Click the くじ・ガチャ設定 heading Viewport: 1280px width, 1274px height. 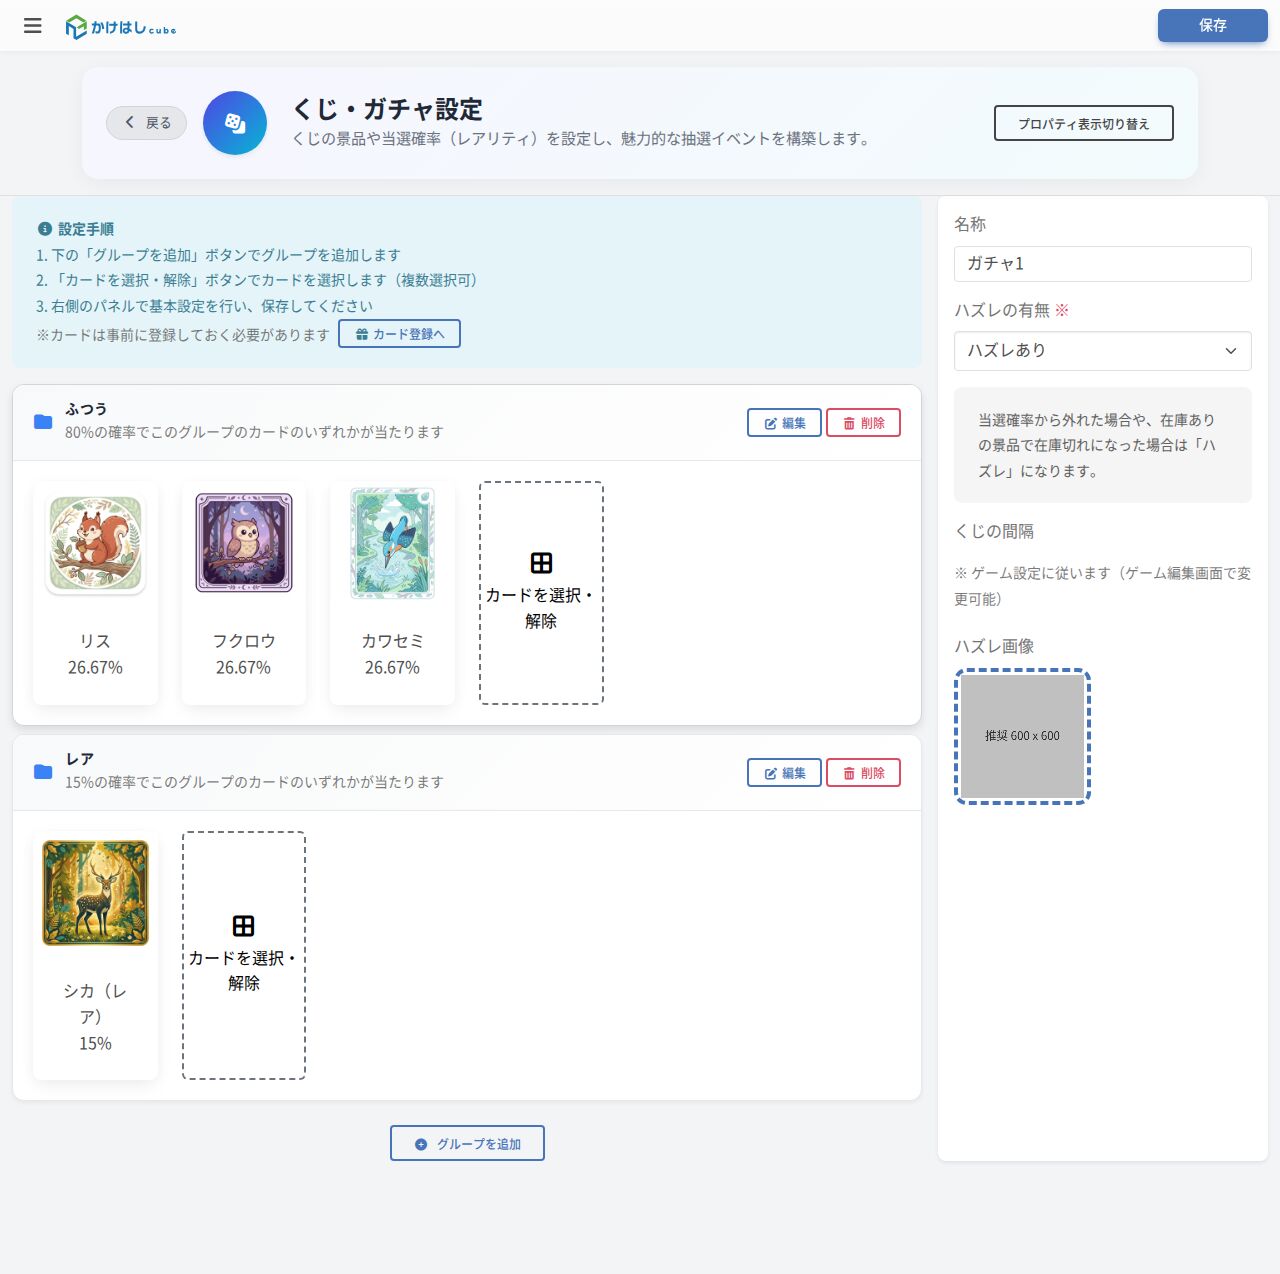388,109
